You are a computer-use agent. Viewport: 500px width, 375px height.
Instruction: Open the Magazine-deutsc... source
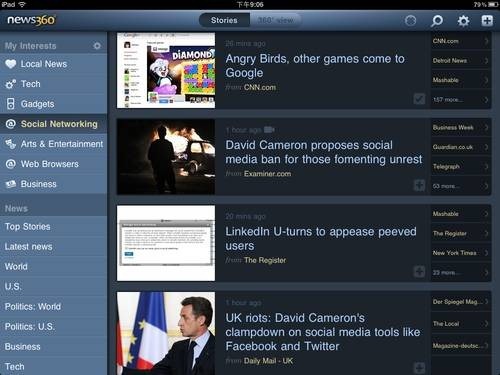(x=461, y=346)
